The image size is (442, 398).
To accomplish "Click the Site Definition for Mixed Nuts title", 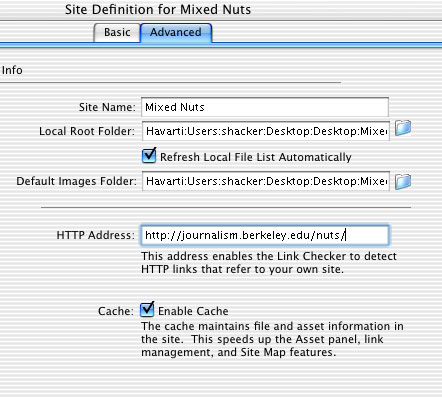I will tap(158, 9).
